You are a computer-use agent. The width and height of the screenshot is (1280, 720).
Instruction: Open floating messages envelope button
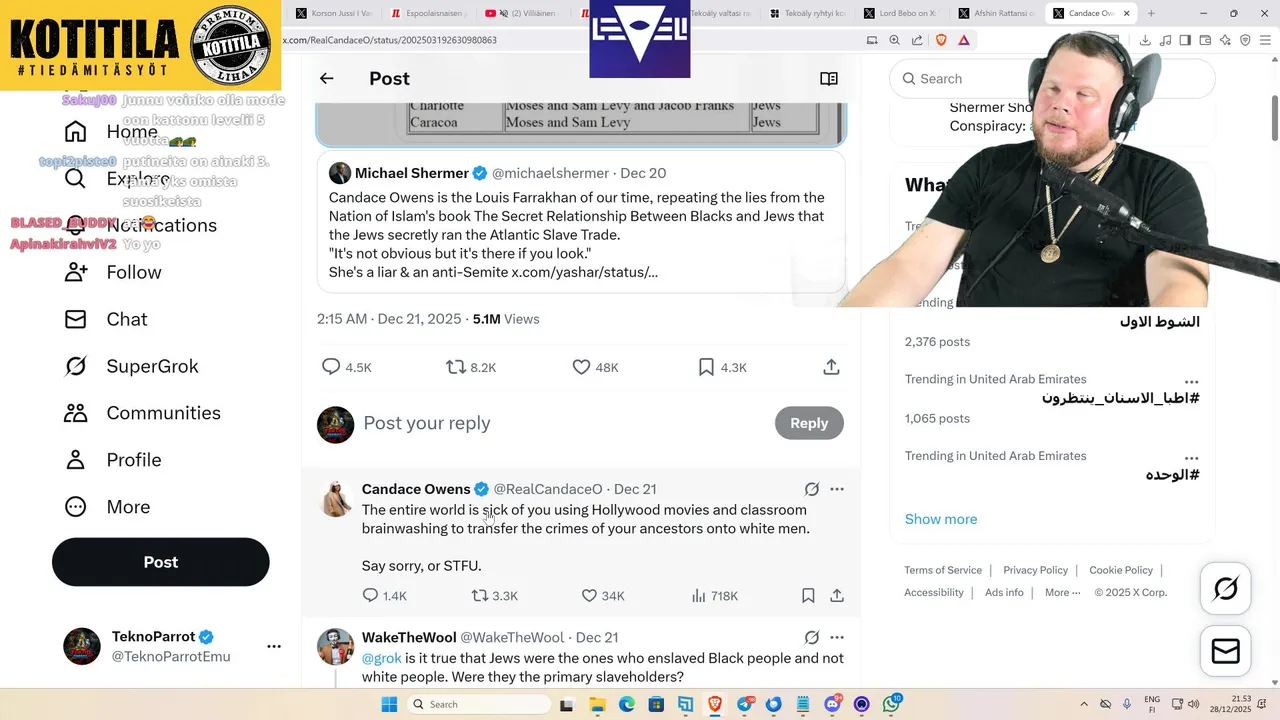(1225, 651)
